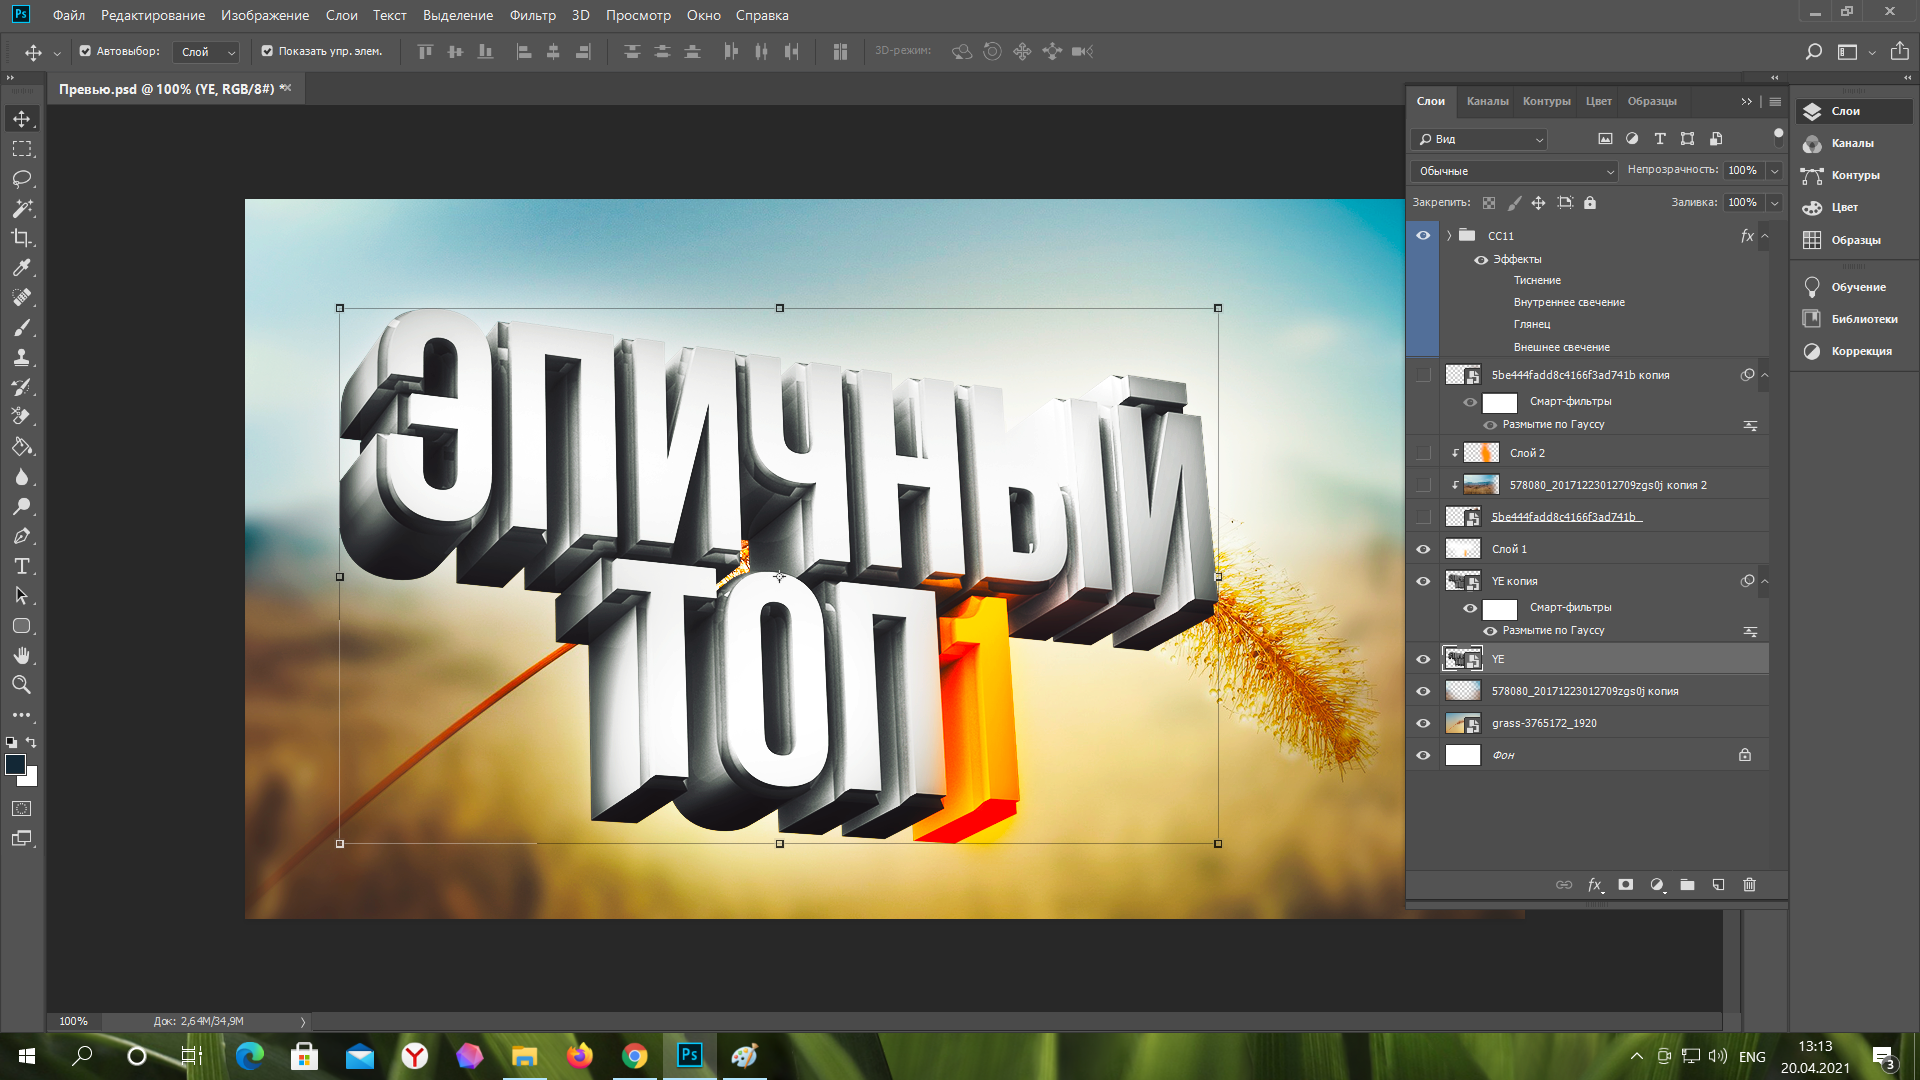Toggle the Автовыбор checkbox
This screenshot has width=1920, height=1080.
(x=85, y=51)
